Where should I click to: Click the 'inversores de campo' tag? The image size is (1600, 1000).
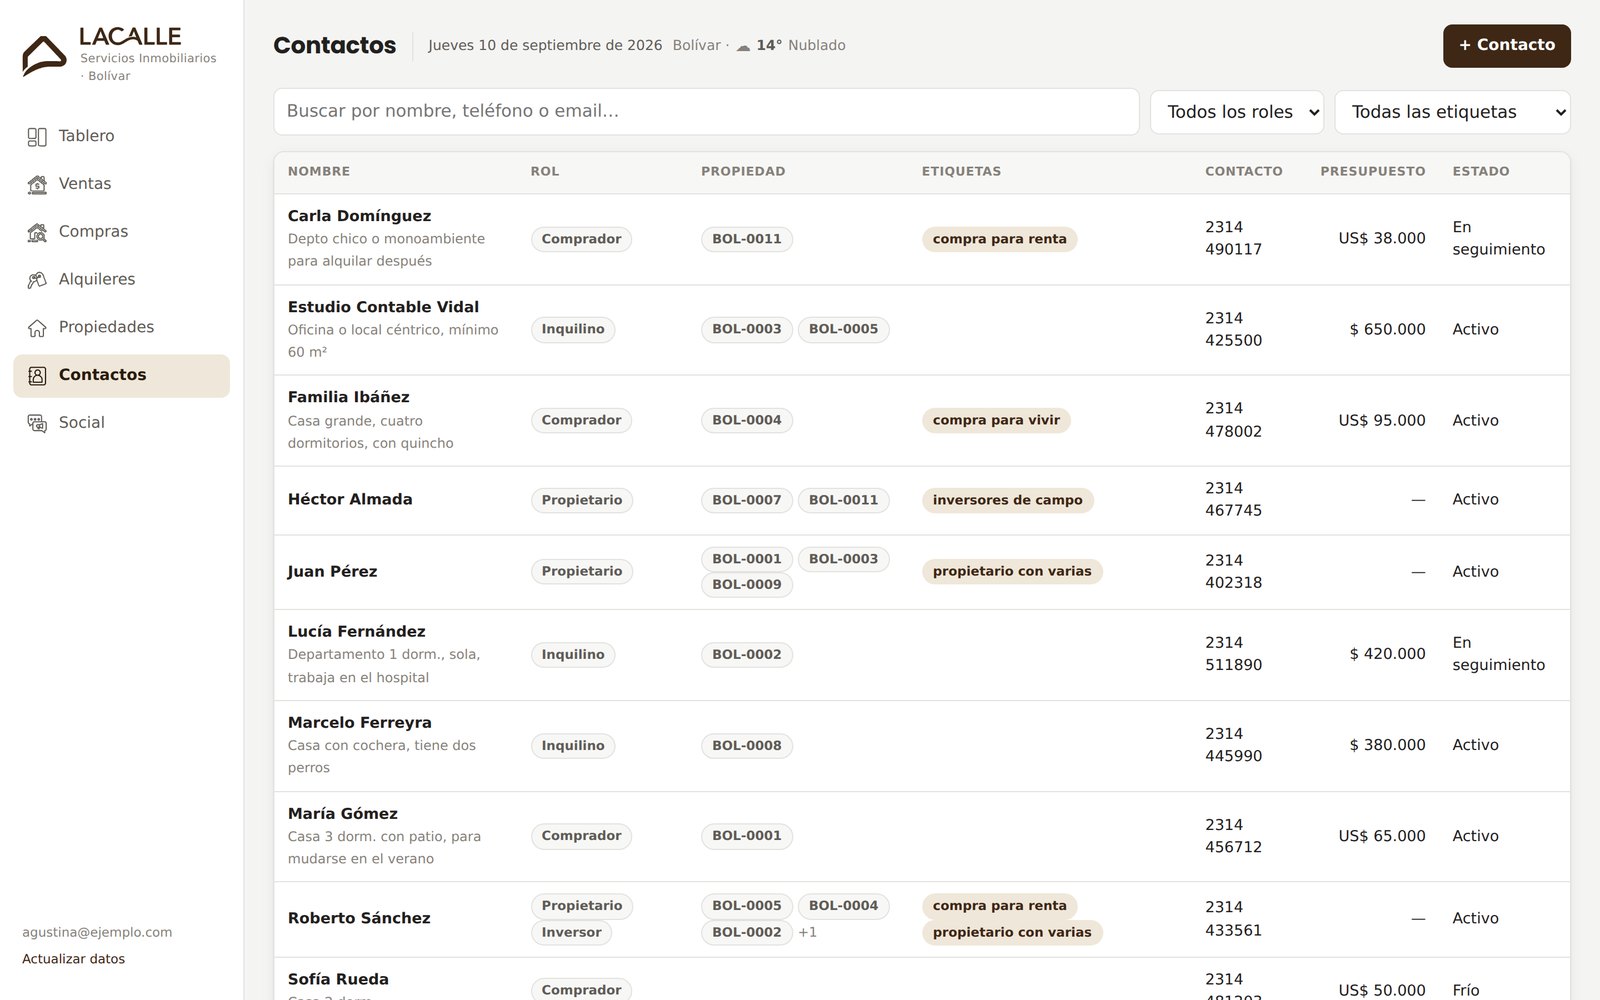[x=1007, y=500]
